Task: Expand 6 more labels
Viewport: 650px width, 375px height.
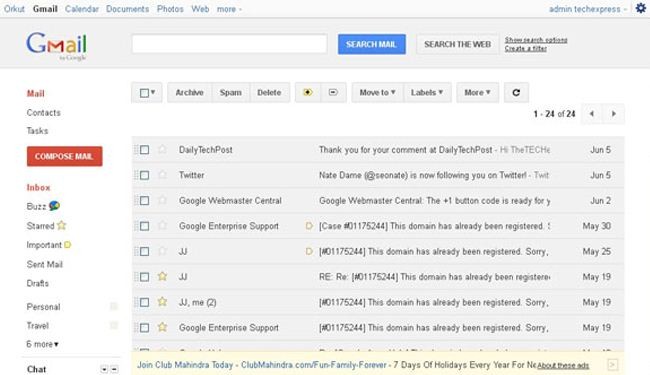Action: click(42, 344)
